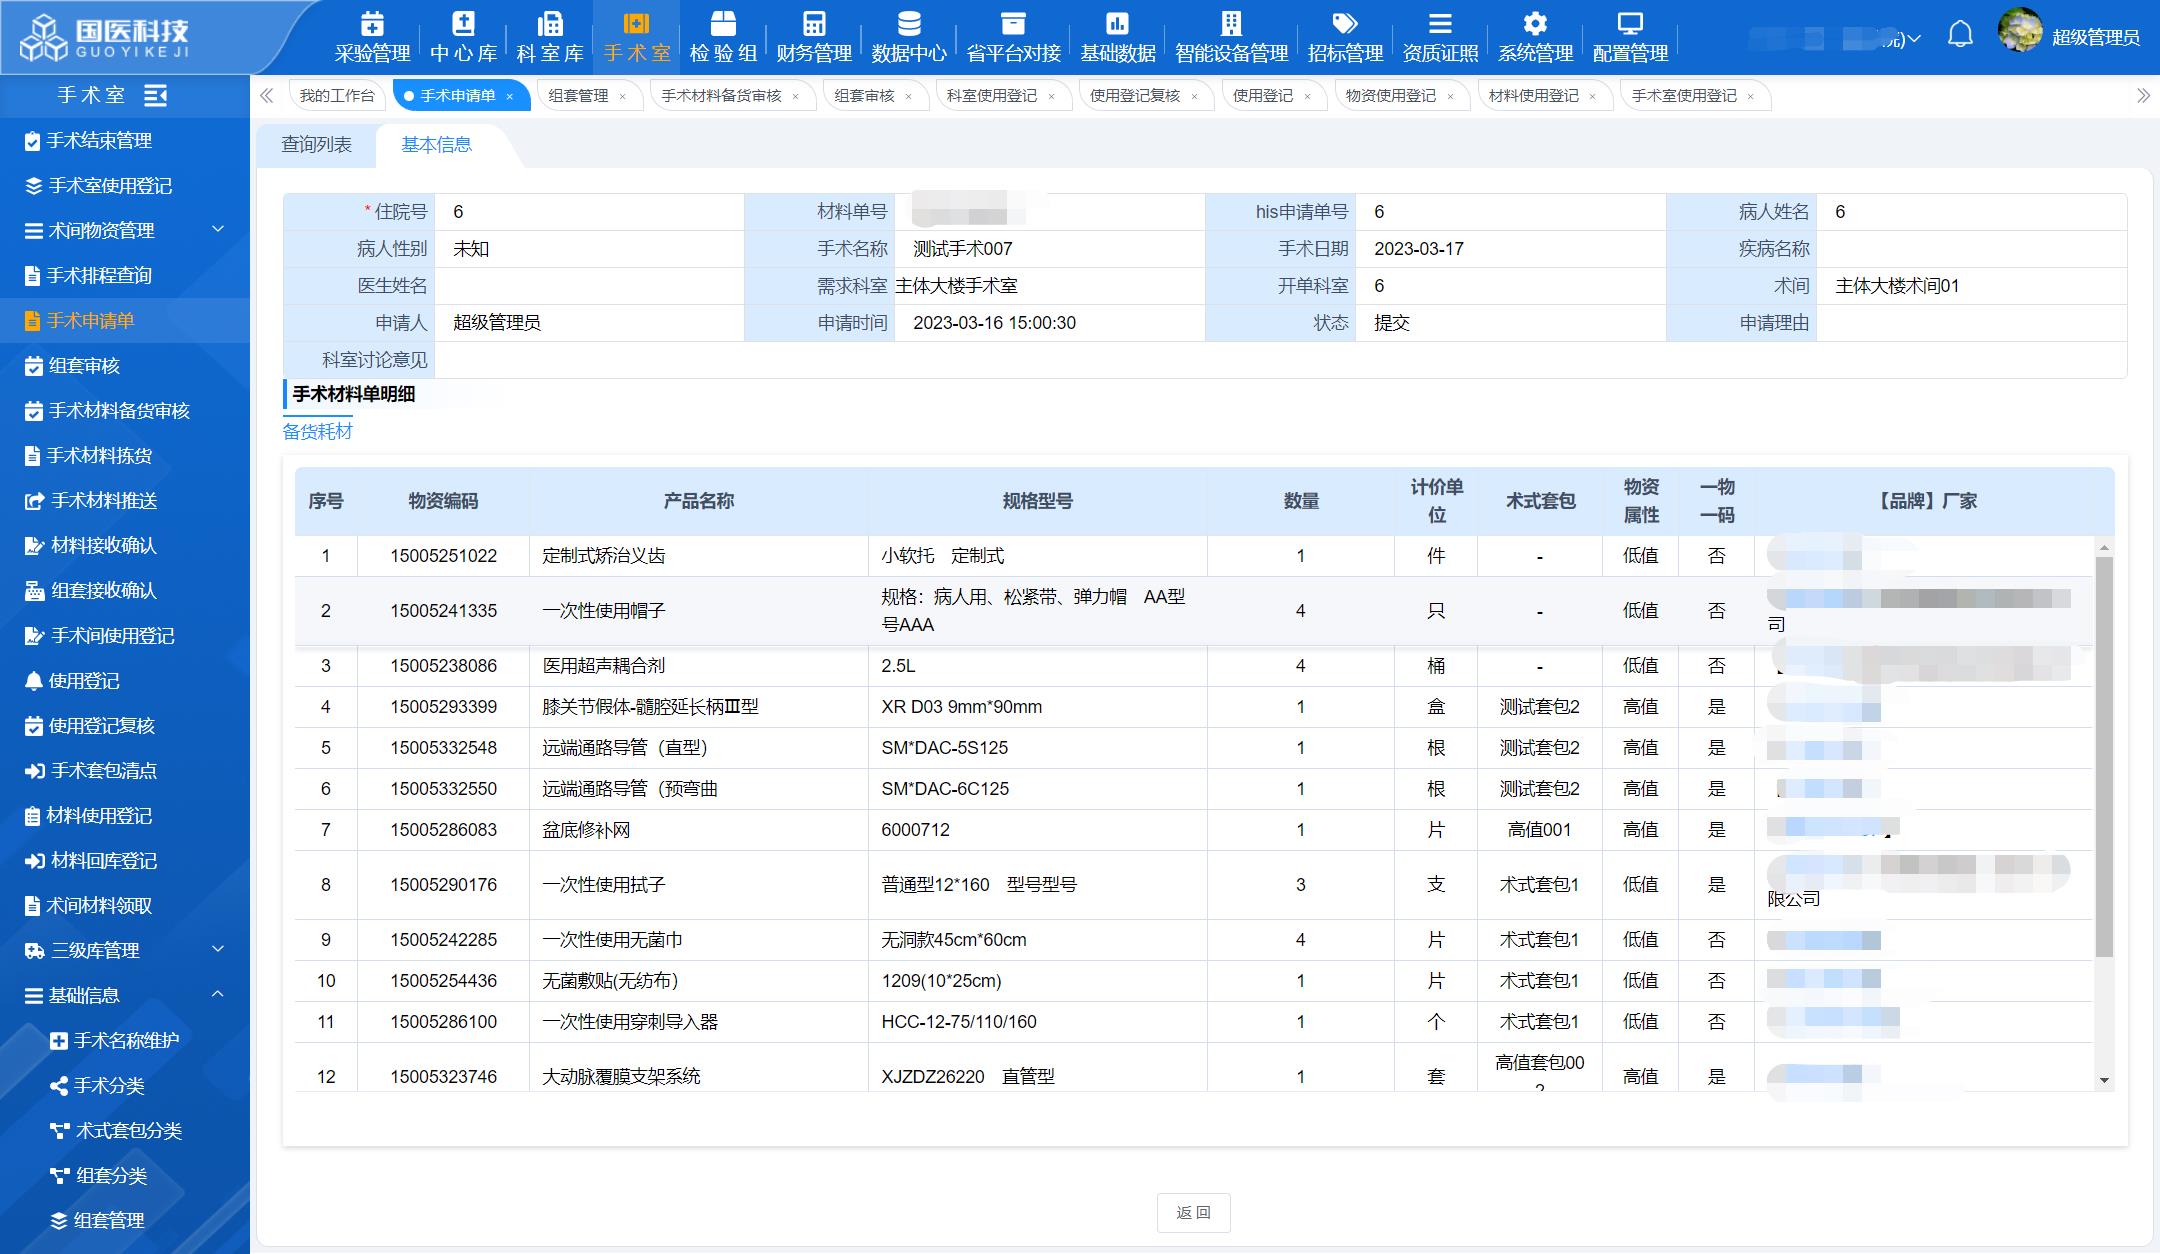Click the table vertical scrollbar thumb
This screenshot has width=2160, height=1254.
(x=2104, y=755)
